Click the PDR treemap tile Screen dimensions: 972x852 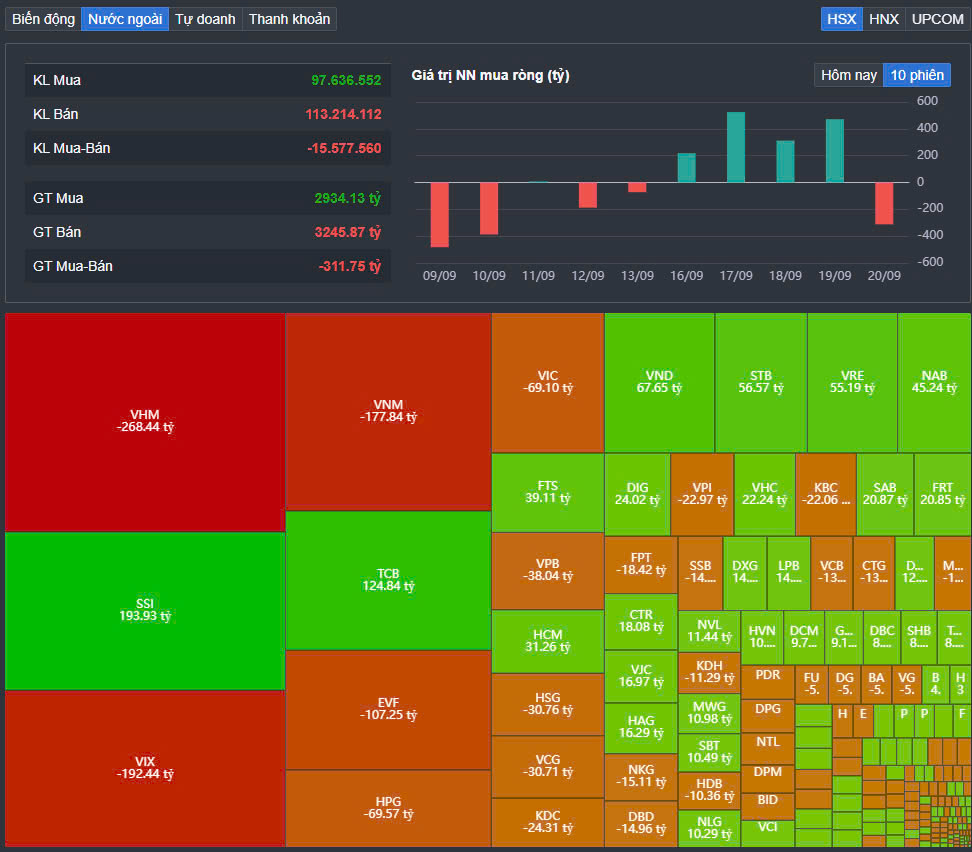767,682
